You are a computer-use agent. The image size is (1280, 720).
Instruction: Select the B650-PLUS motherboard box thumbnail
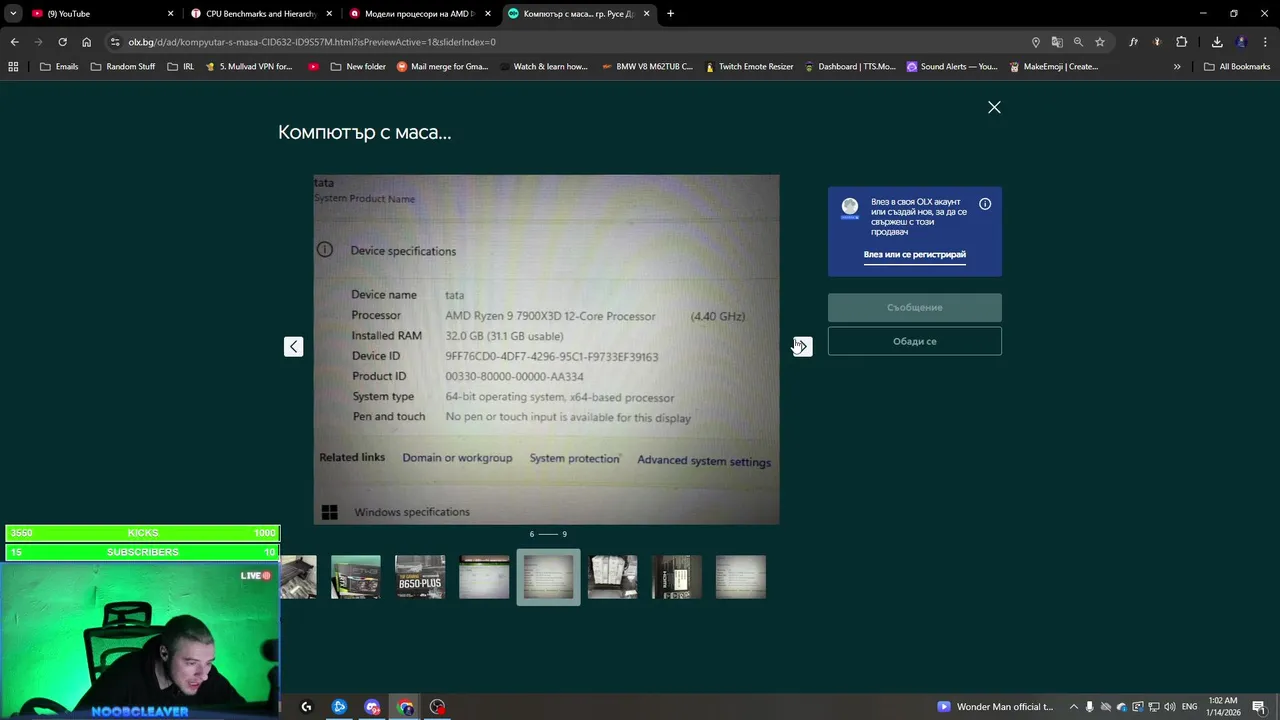[x=420, y=577]
